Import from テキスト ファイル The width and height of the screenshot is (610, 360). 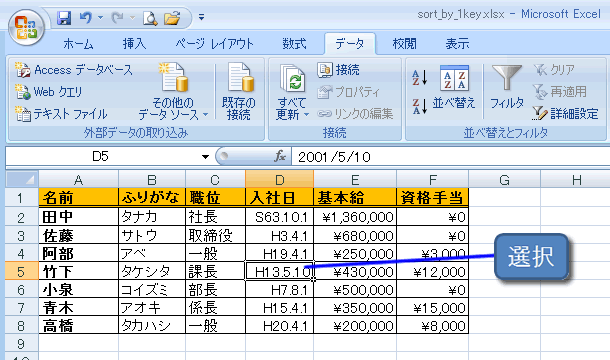pyautogui.click(x=61, y=114)
